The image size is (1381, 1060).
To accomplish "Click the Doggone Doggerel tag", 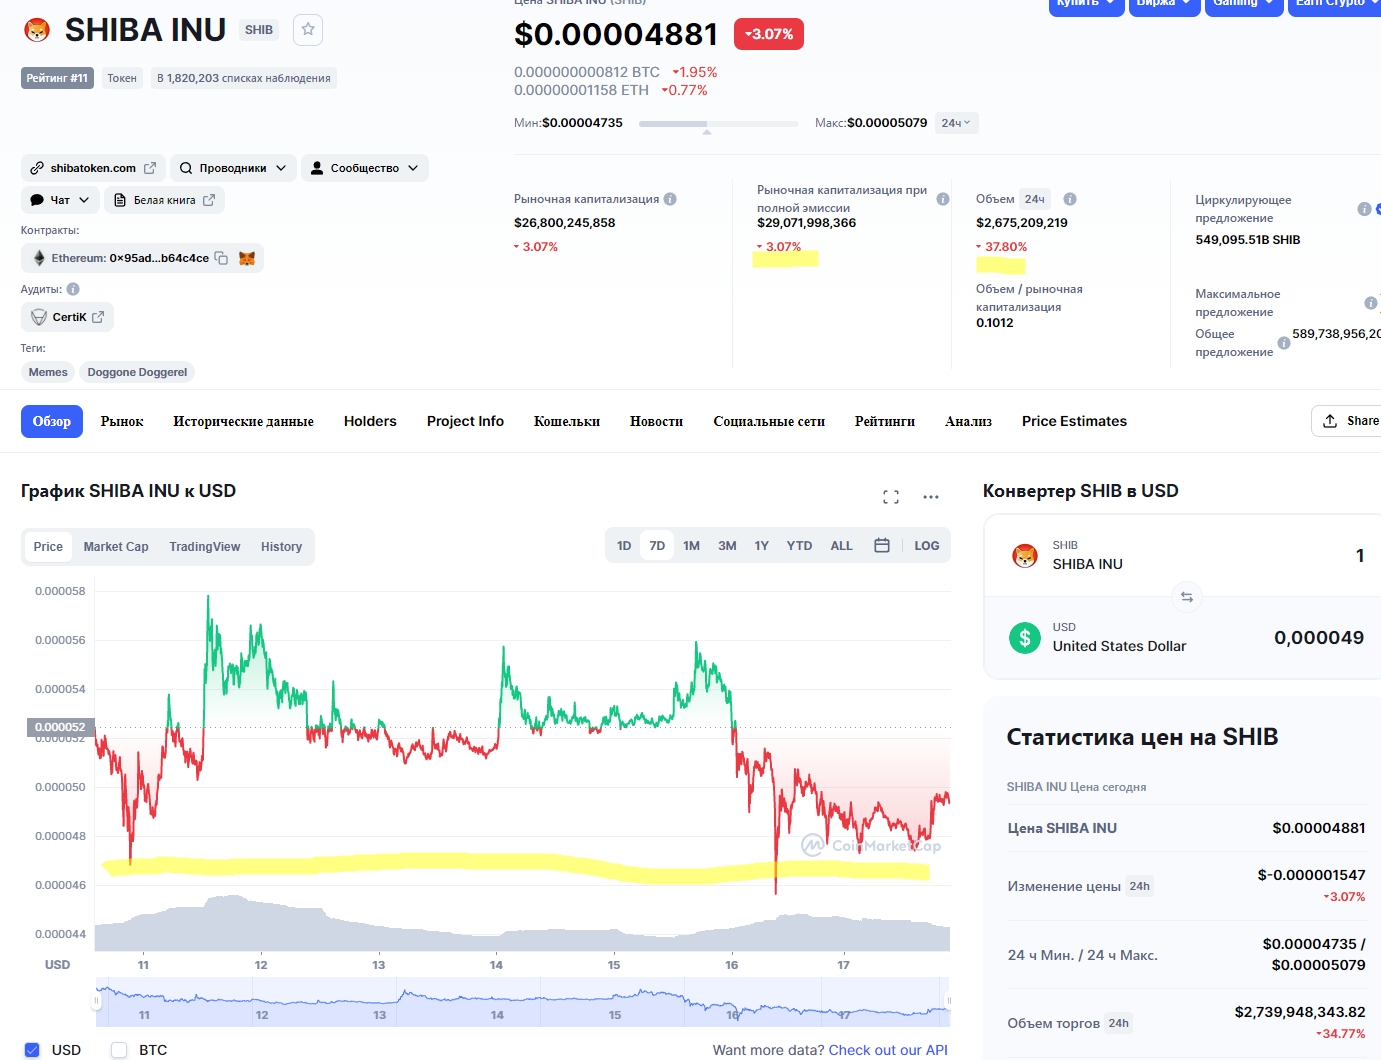I will (137, 372).
